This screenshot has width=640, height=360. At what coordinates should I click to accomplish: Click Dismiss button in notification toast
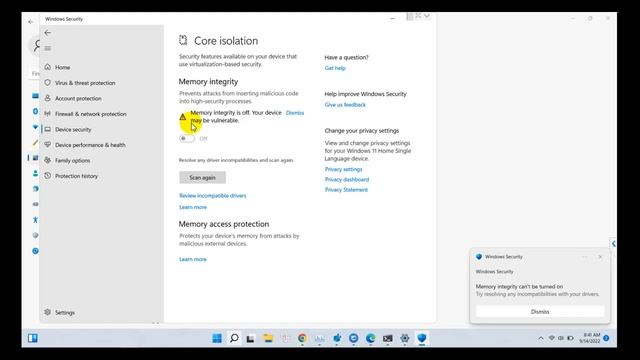point(540,311)
